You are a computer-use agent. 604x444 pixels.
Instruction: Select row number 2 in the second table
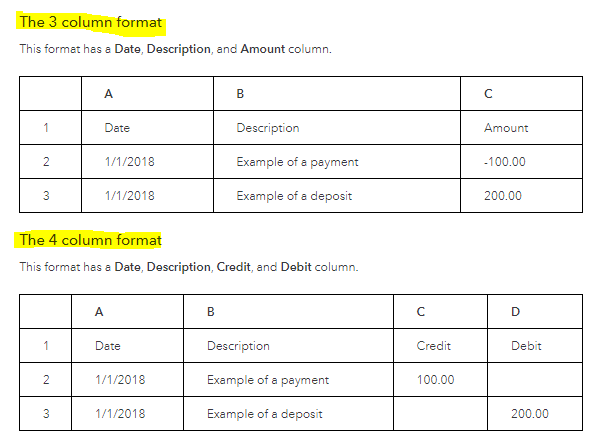45,380
